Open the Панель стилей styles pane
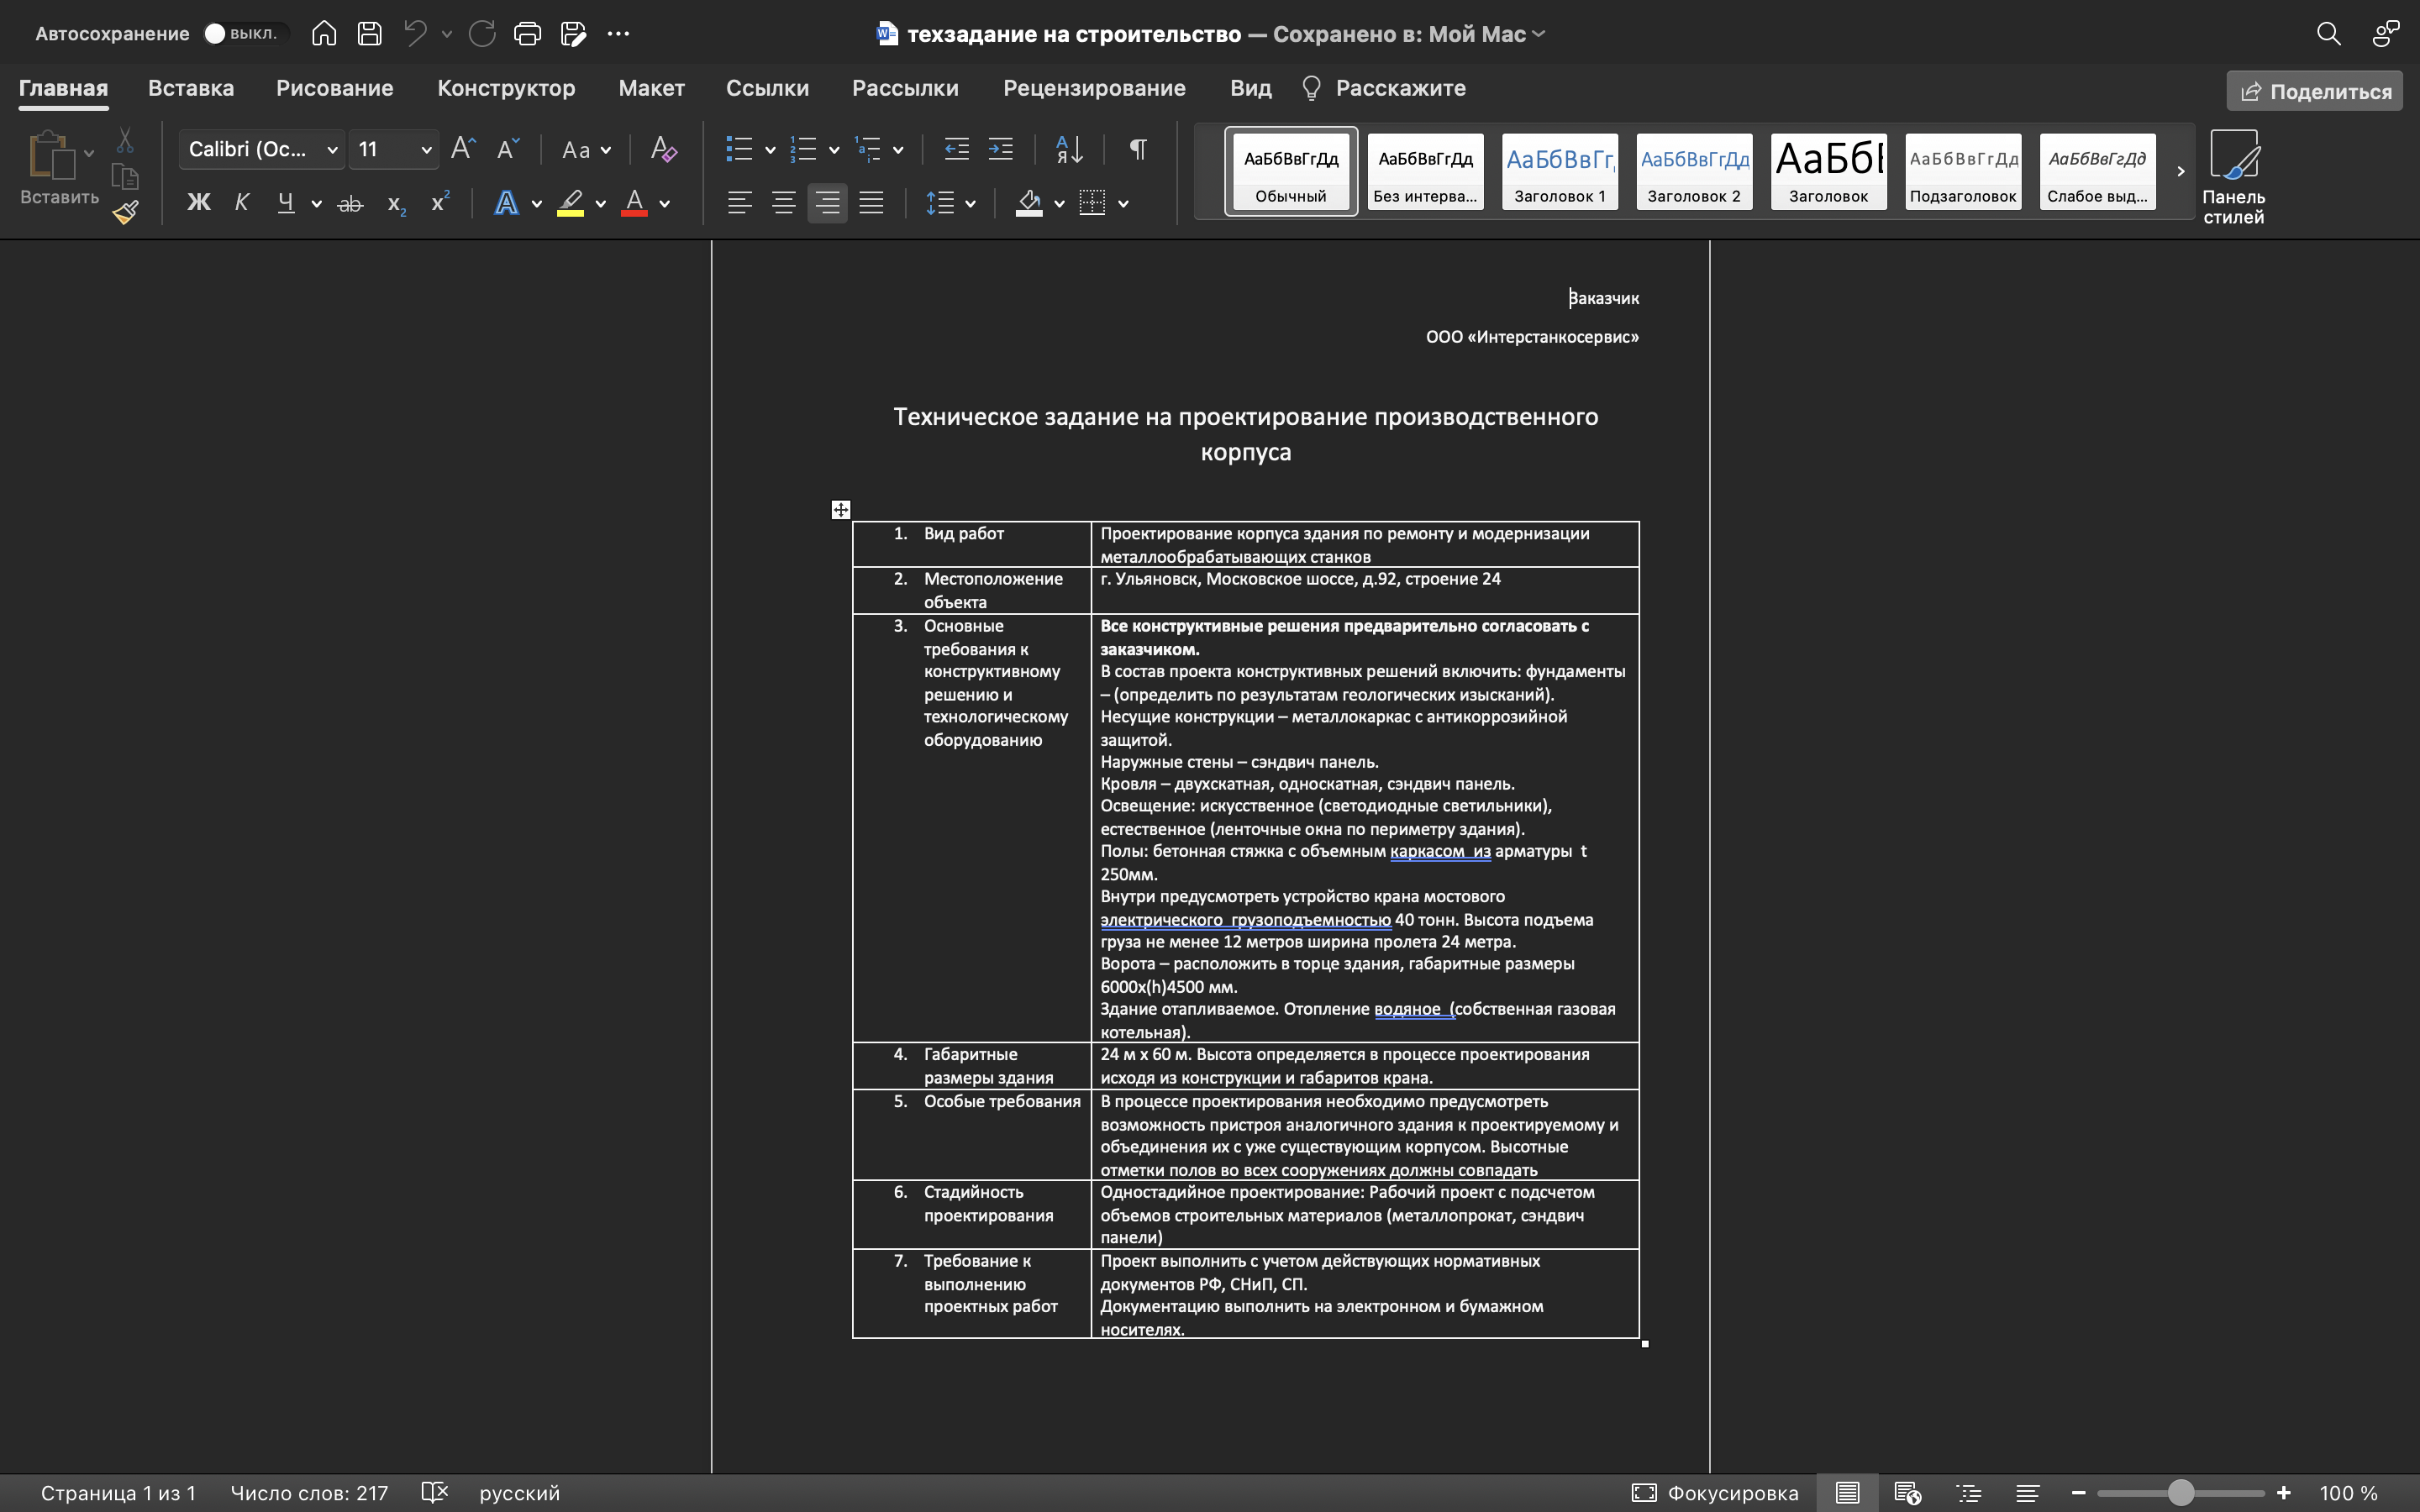This screenshot has width=2420, height=1512. coord(2233,176)
